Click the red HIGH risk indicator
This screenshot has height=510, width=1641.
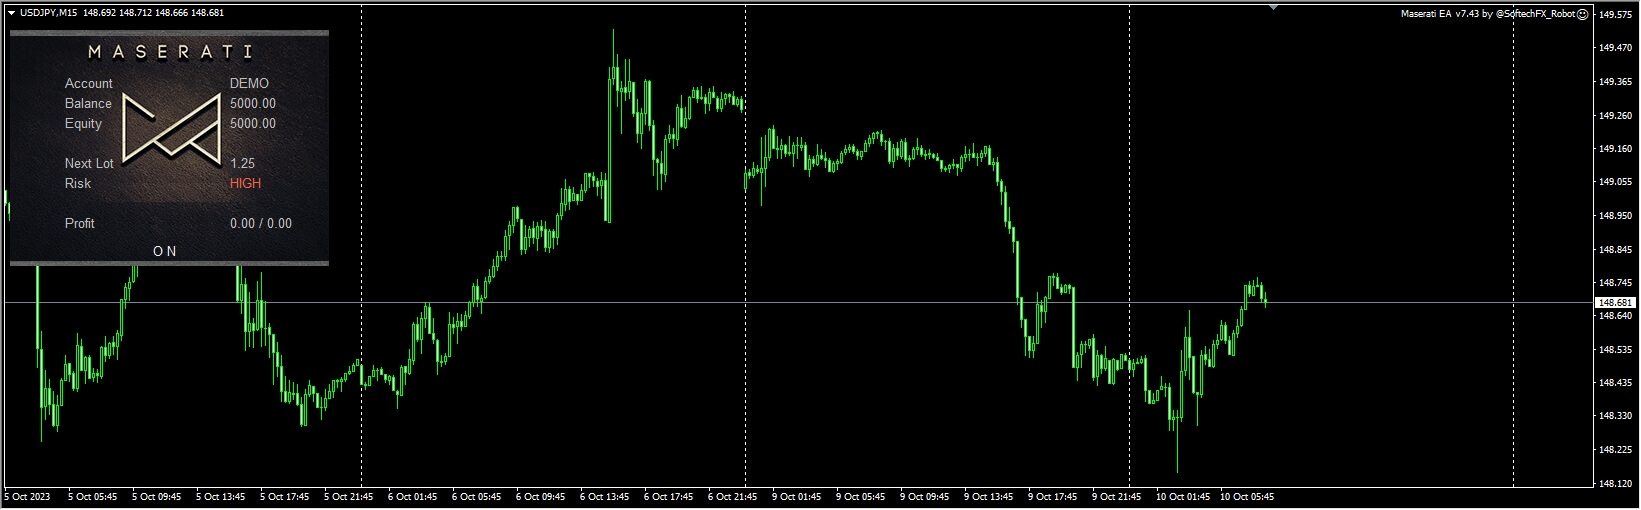point(245,183)
